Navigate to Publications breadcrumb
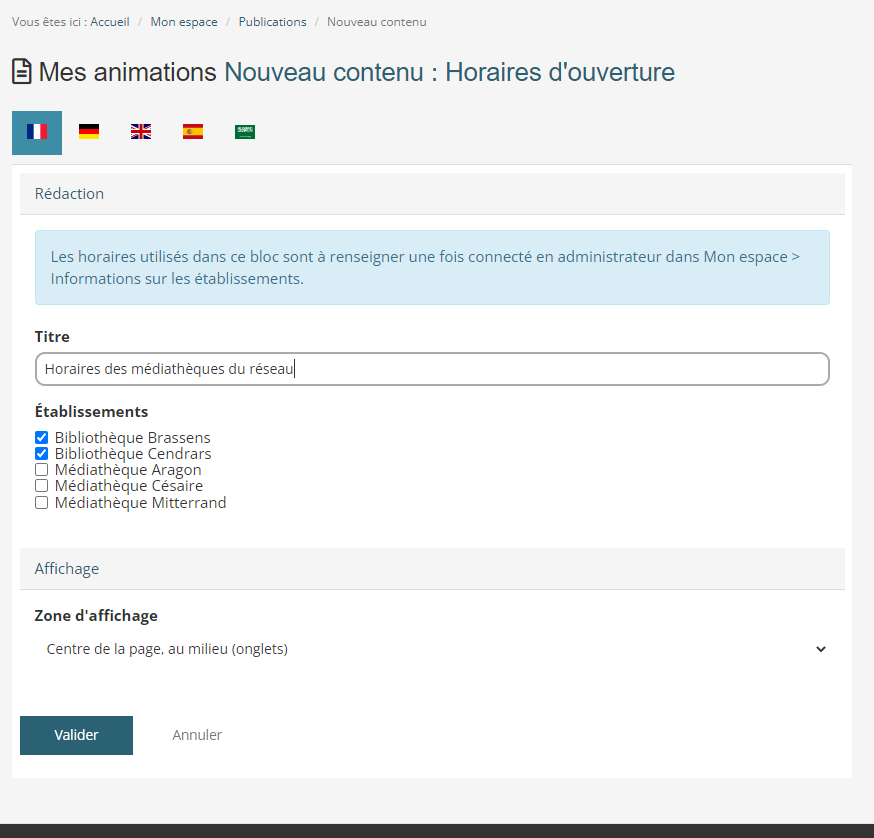 (272, 22)
